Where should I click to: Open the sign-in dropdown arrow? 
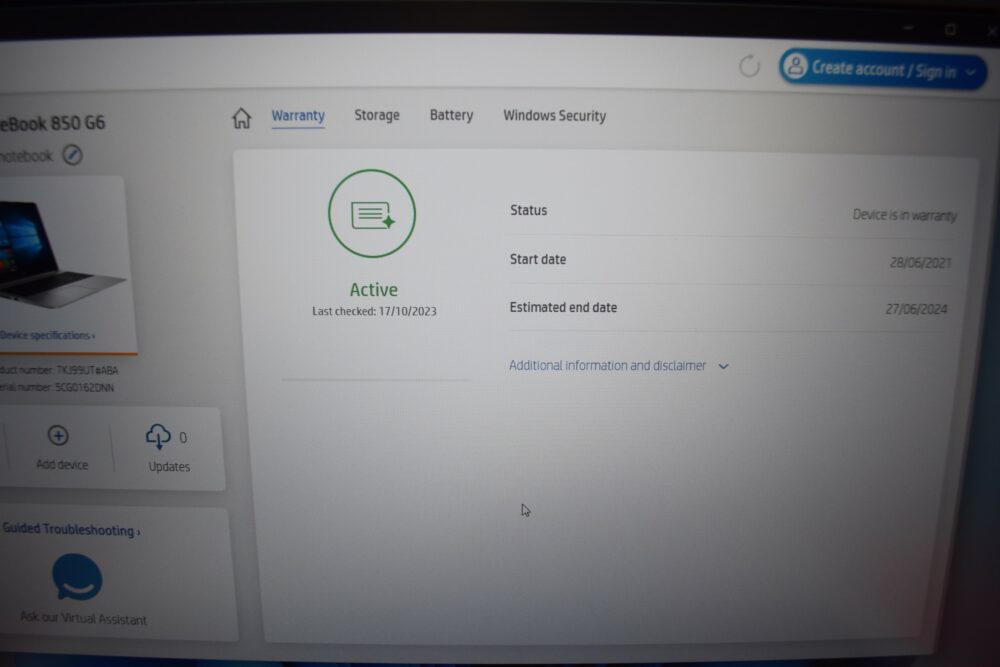point(971,72)
